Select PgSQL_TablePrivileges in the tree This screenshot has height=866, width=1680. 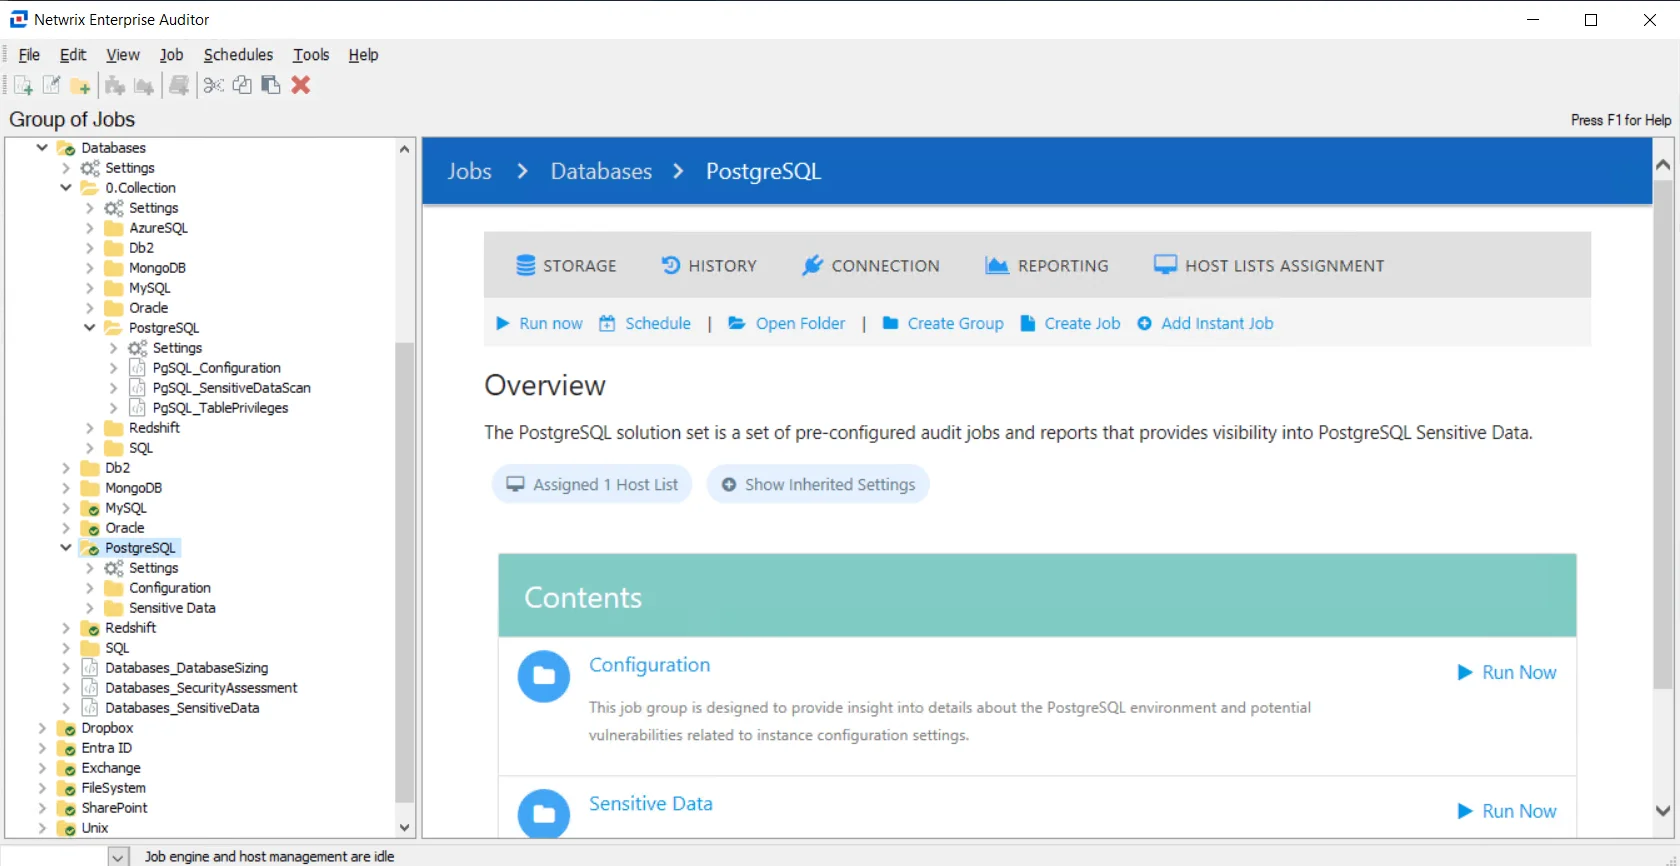220,408
